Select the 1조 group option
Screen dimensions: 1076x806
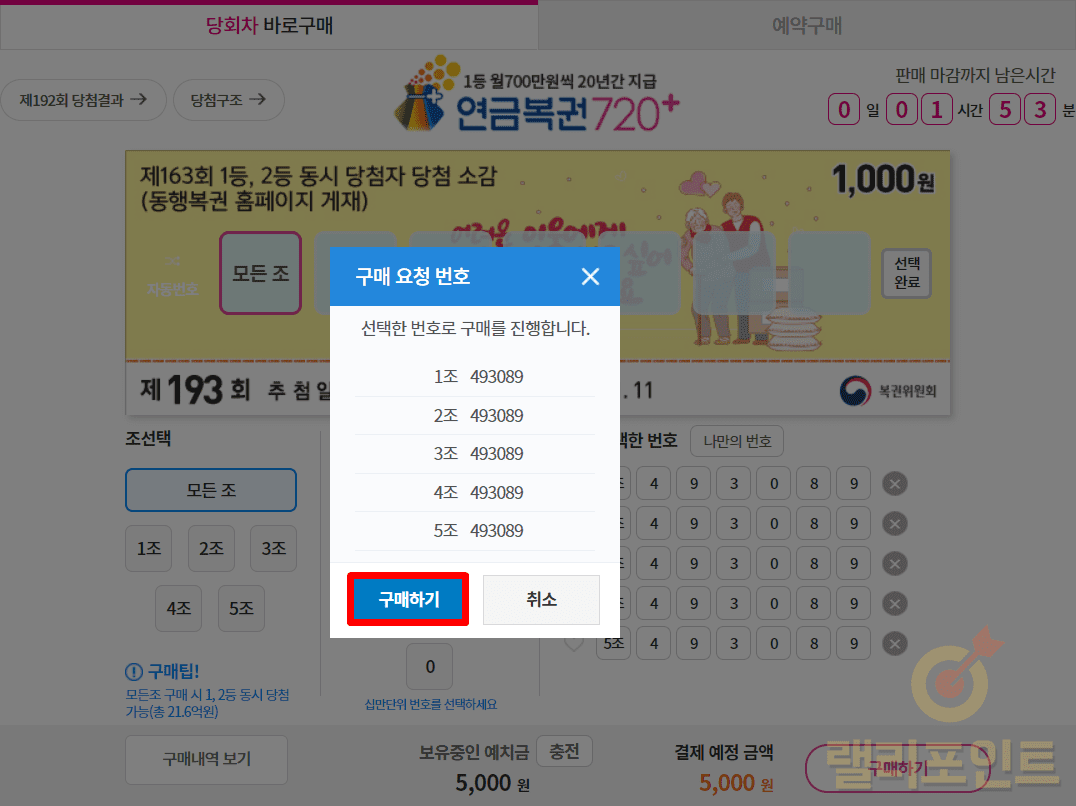pos(149,548)
